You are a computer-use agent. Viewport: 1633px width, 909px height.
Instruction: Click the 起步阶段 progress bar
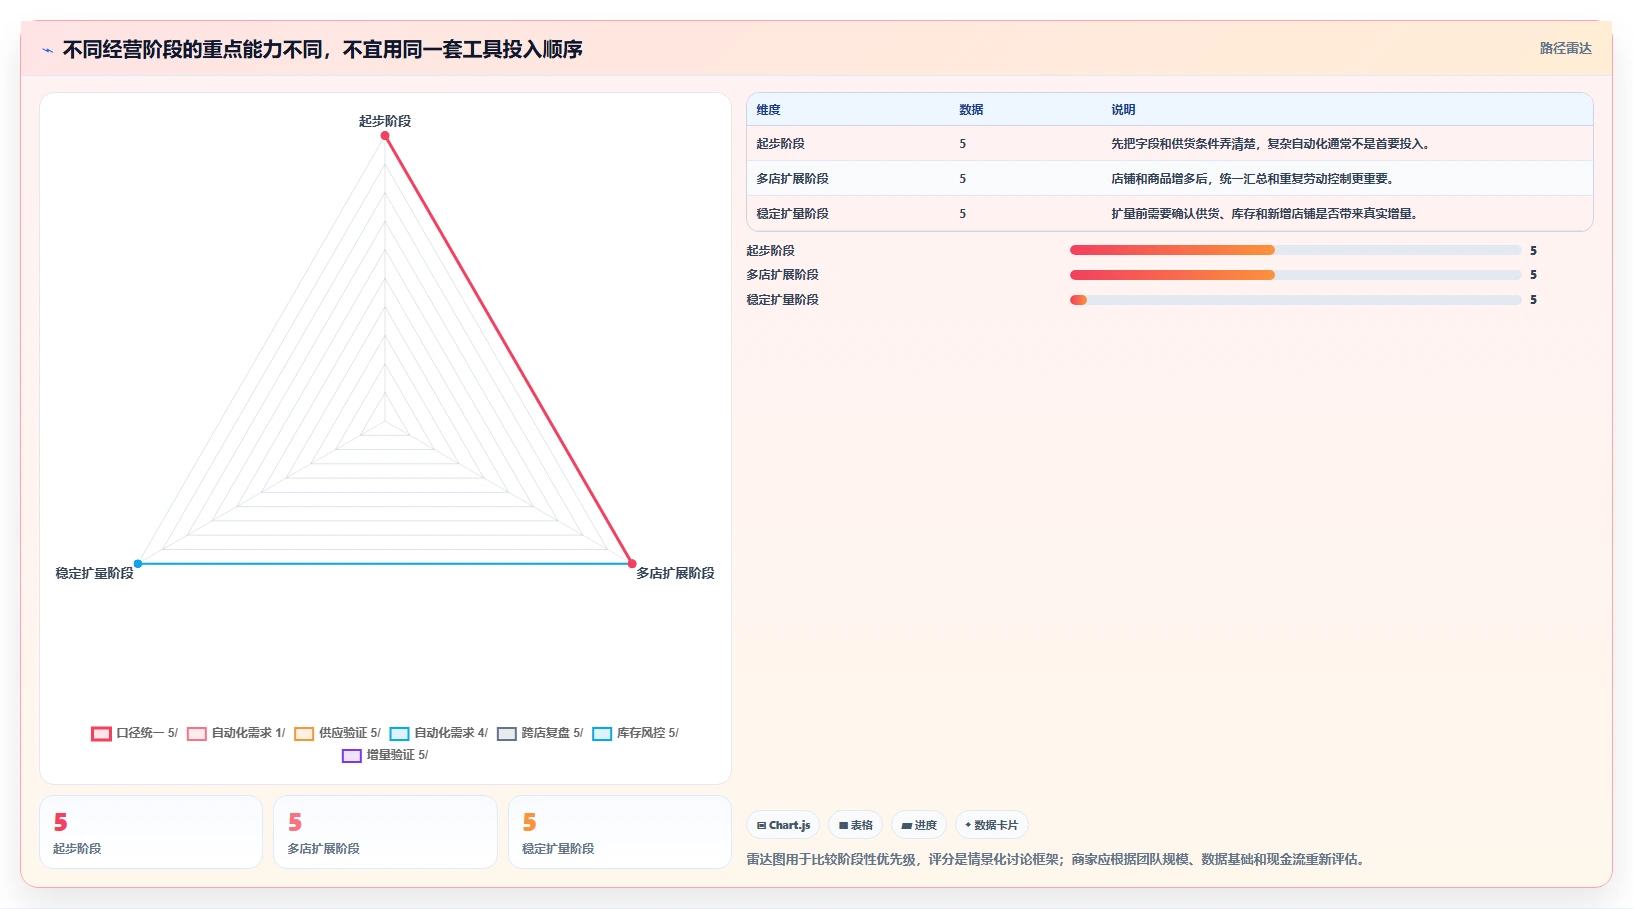(1295, 250)
